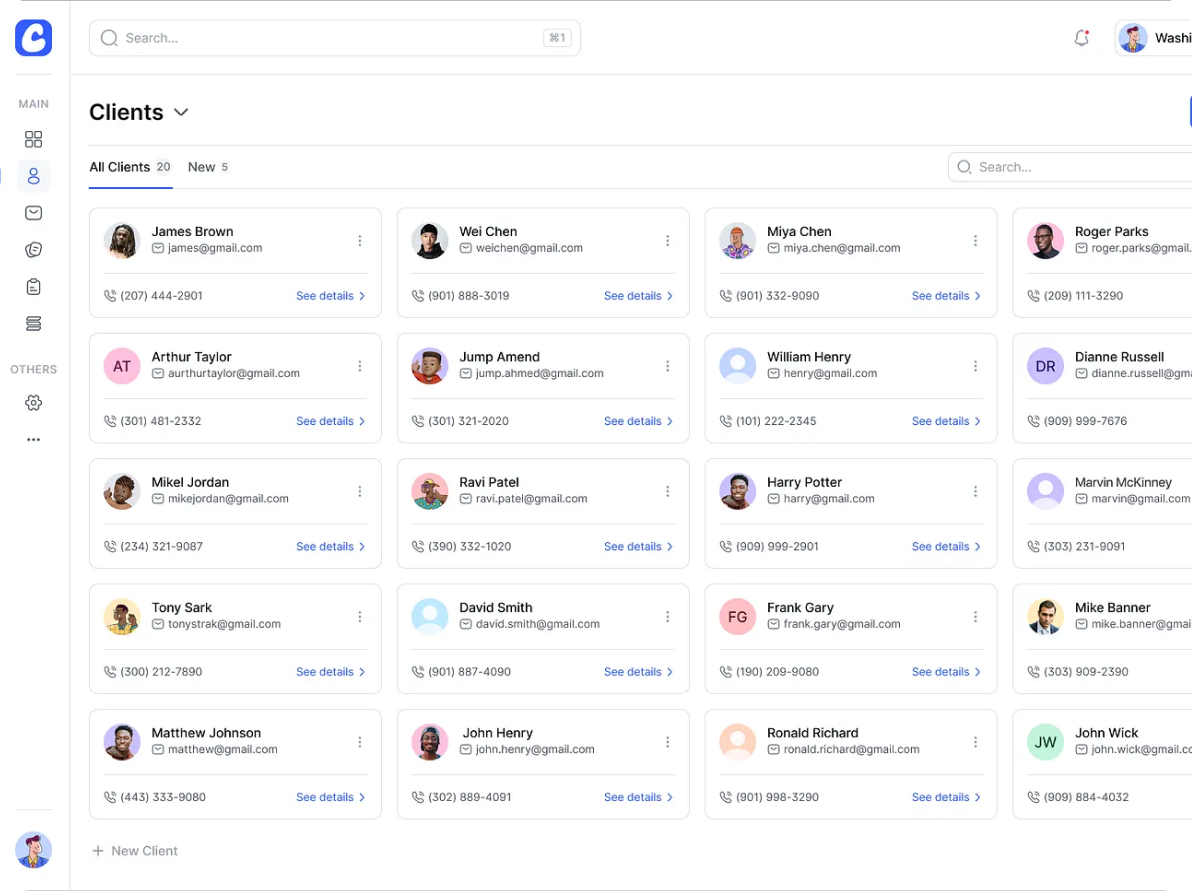
Task: Click phone number (301) 321-2020
Action: [x=468, y=421]
